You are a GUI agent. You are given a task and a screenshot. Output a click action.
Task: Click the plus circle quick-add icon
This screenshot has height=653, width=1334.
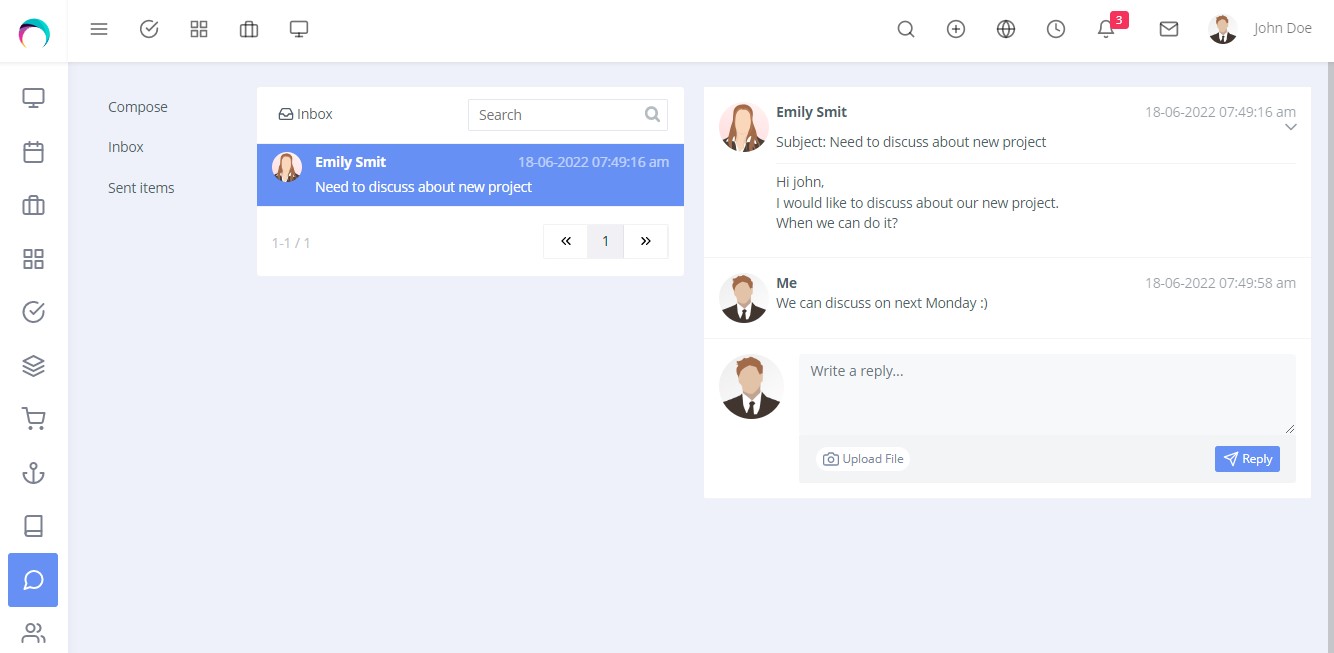pos(956,29)
